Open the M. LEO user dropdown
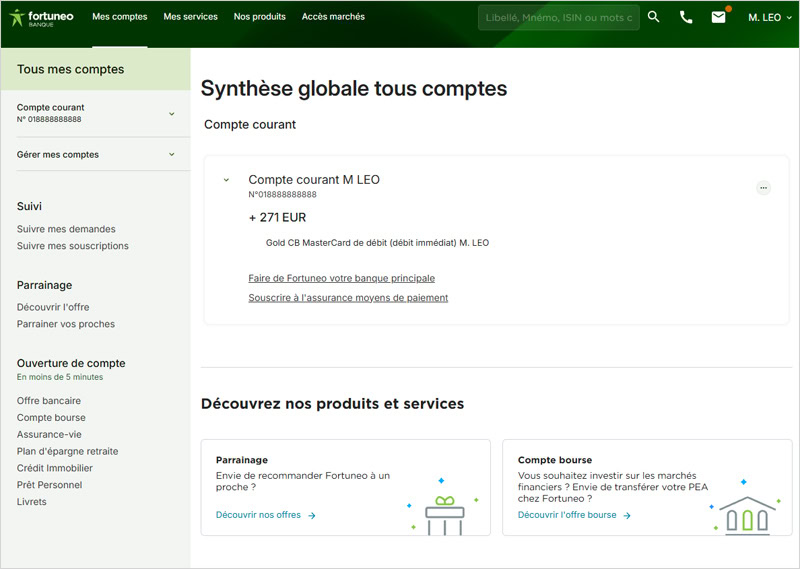This screenshot has width=800, height=569. pyautogui.click(x=769, y=17)
